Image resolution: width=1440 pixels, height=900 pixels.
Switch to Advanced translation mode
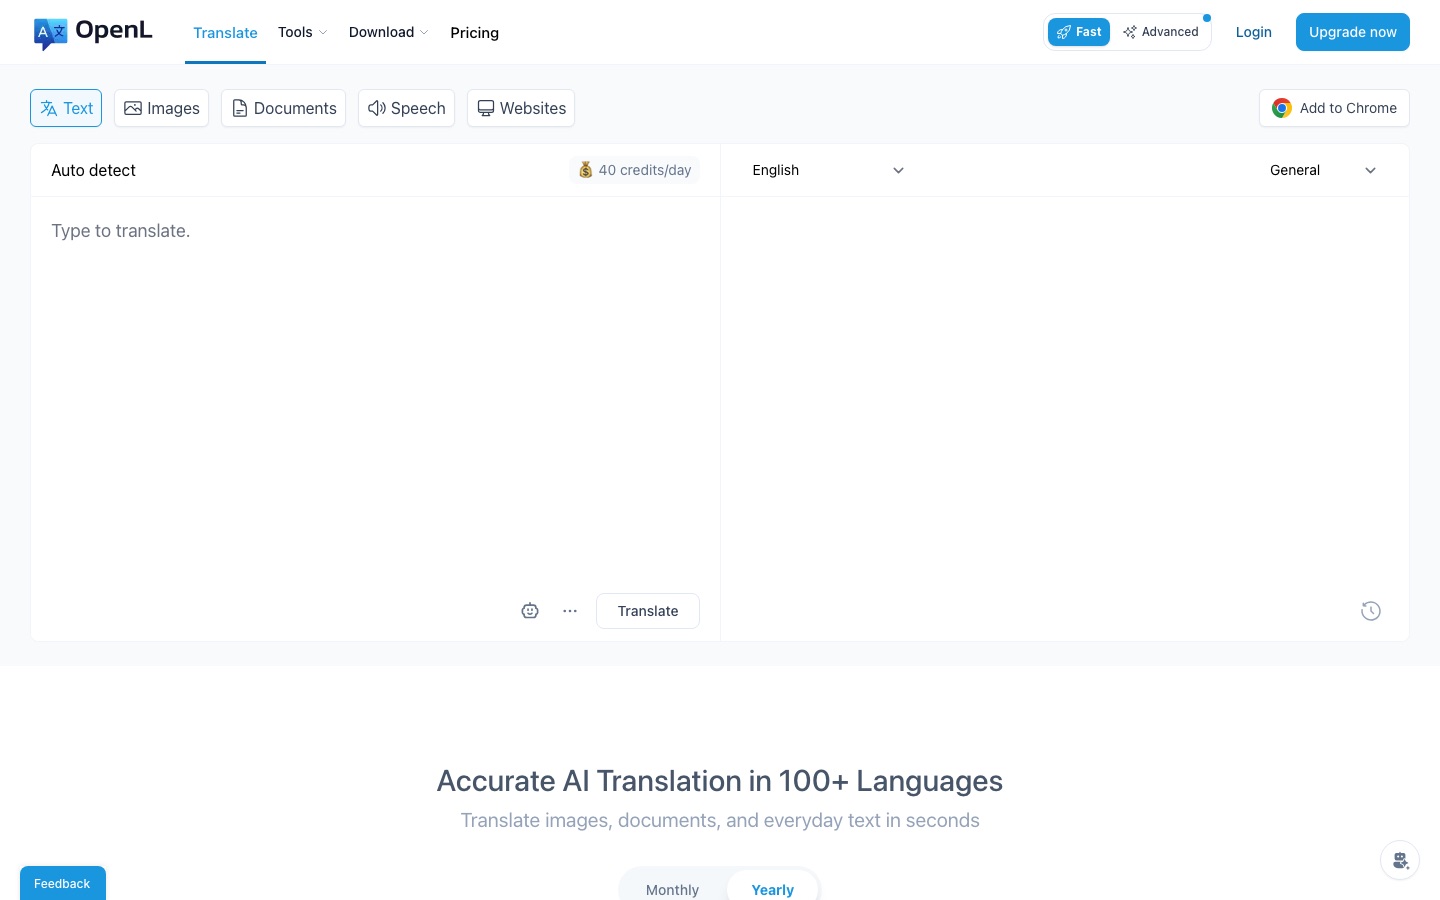tap(1160, 32)
